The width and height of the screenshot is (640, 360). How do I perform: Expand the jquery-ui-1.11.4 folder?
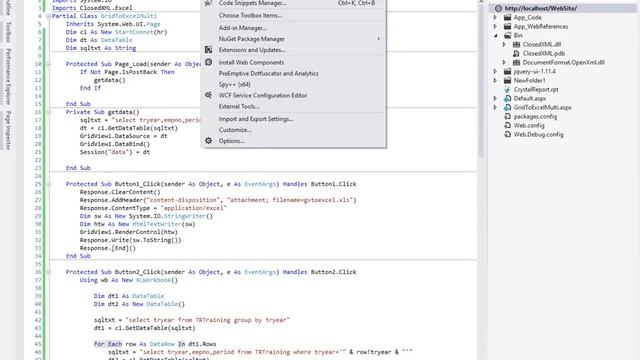[496, 71]
